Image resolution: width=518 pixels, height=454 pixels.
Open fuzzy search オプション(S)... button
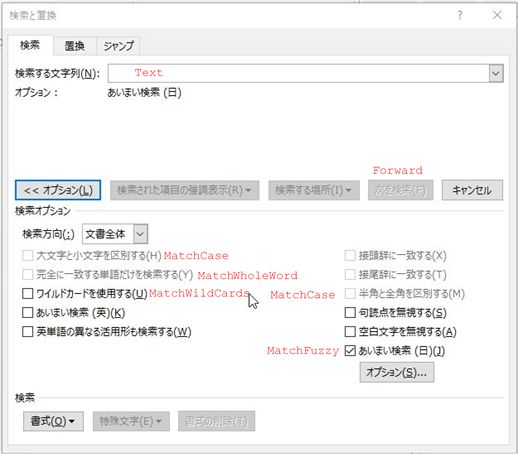(397, 372)
